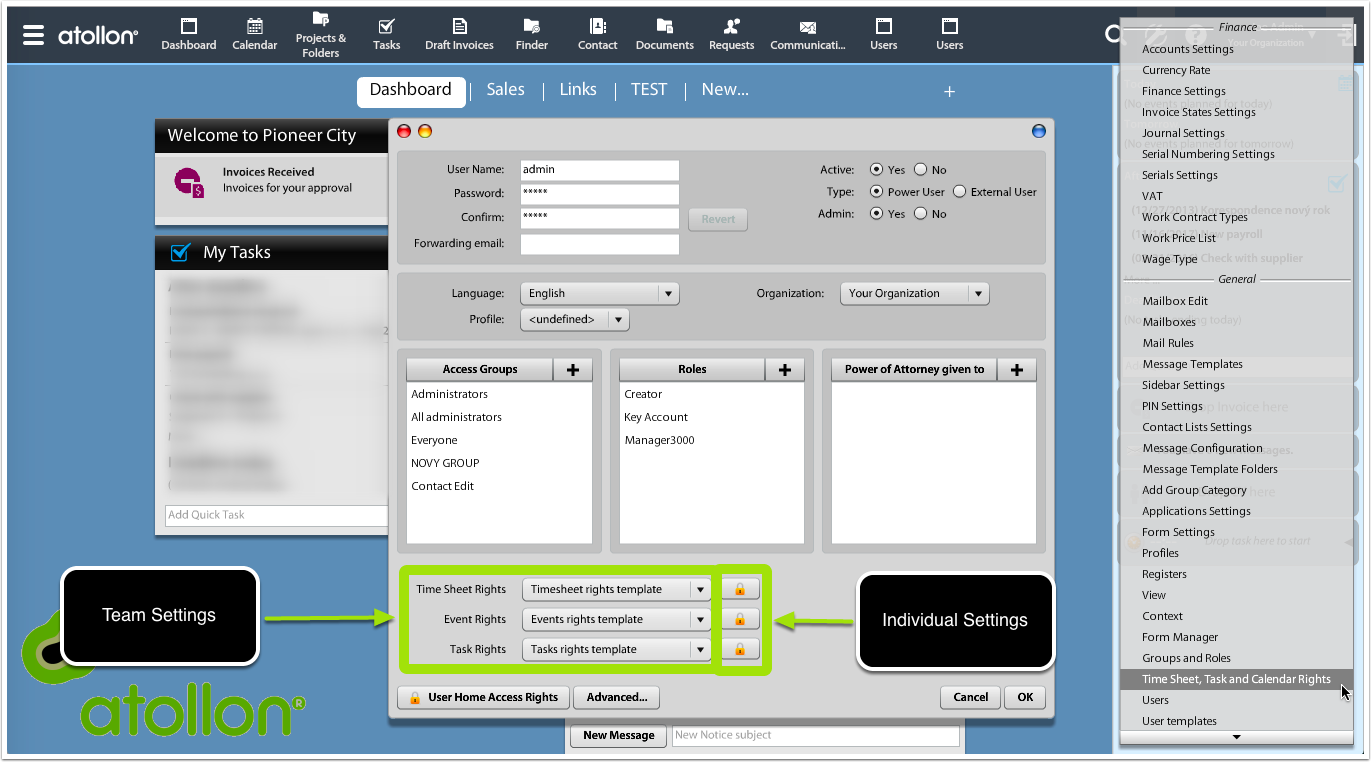Image resolution: width=1371 pixels, height=762 pixels.
Task: Click the Advanced... button
Action: tap(617, 697)
